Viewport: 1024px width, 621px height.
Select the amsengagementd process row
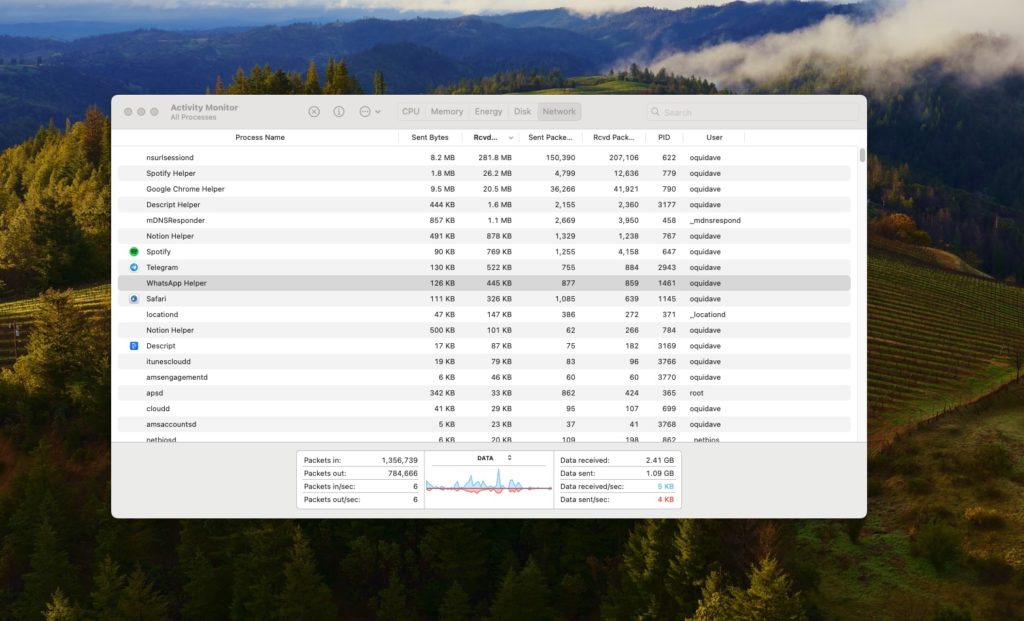pos(484,377)
